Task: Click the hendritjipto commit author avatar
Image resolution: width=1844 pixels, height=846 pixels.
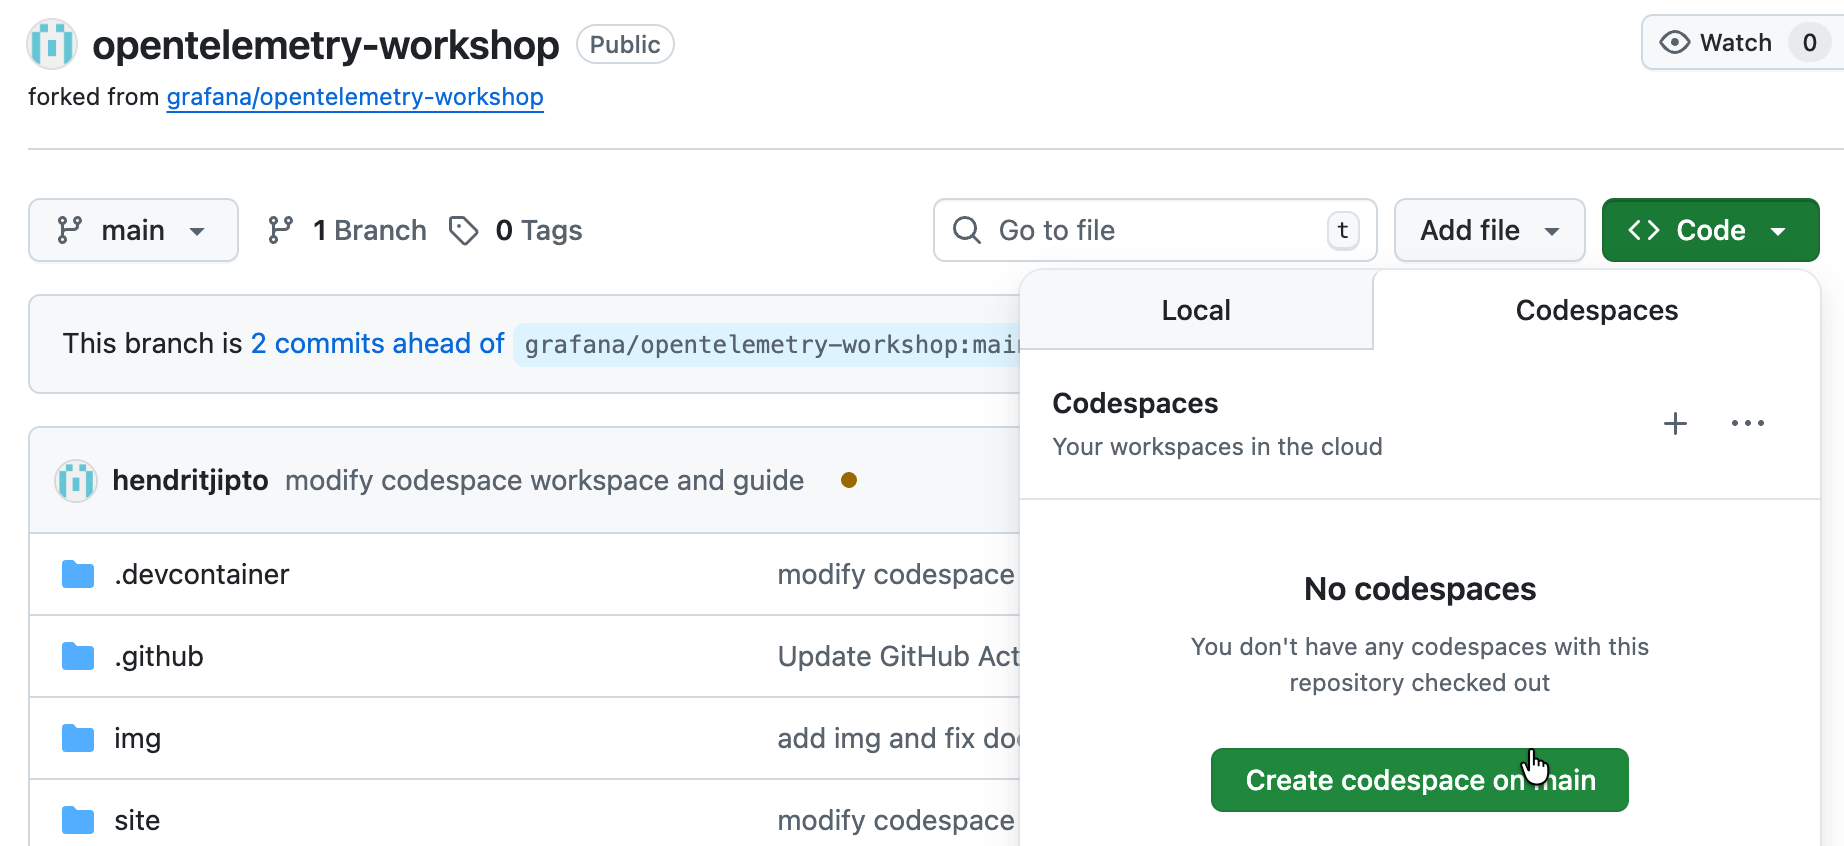Action: pos(76,481)
